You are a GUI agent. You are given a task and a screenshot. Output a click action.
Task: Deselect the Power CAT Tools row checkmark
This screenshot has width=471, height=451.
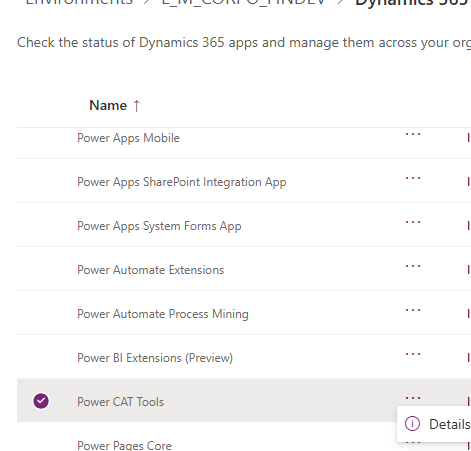[x=41, y=401]
